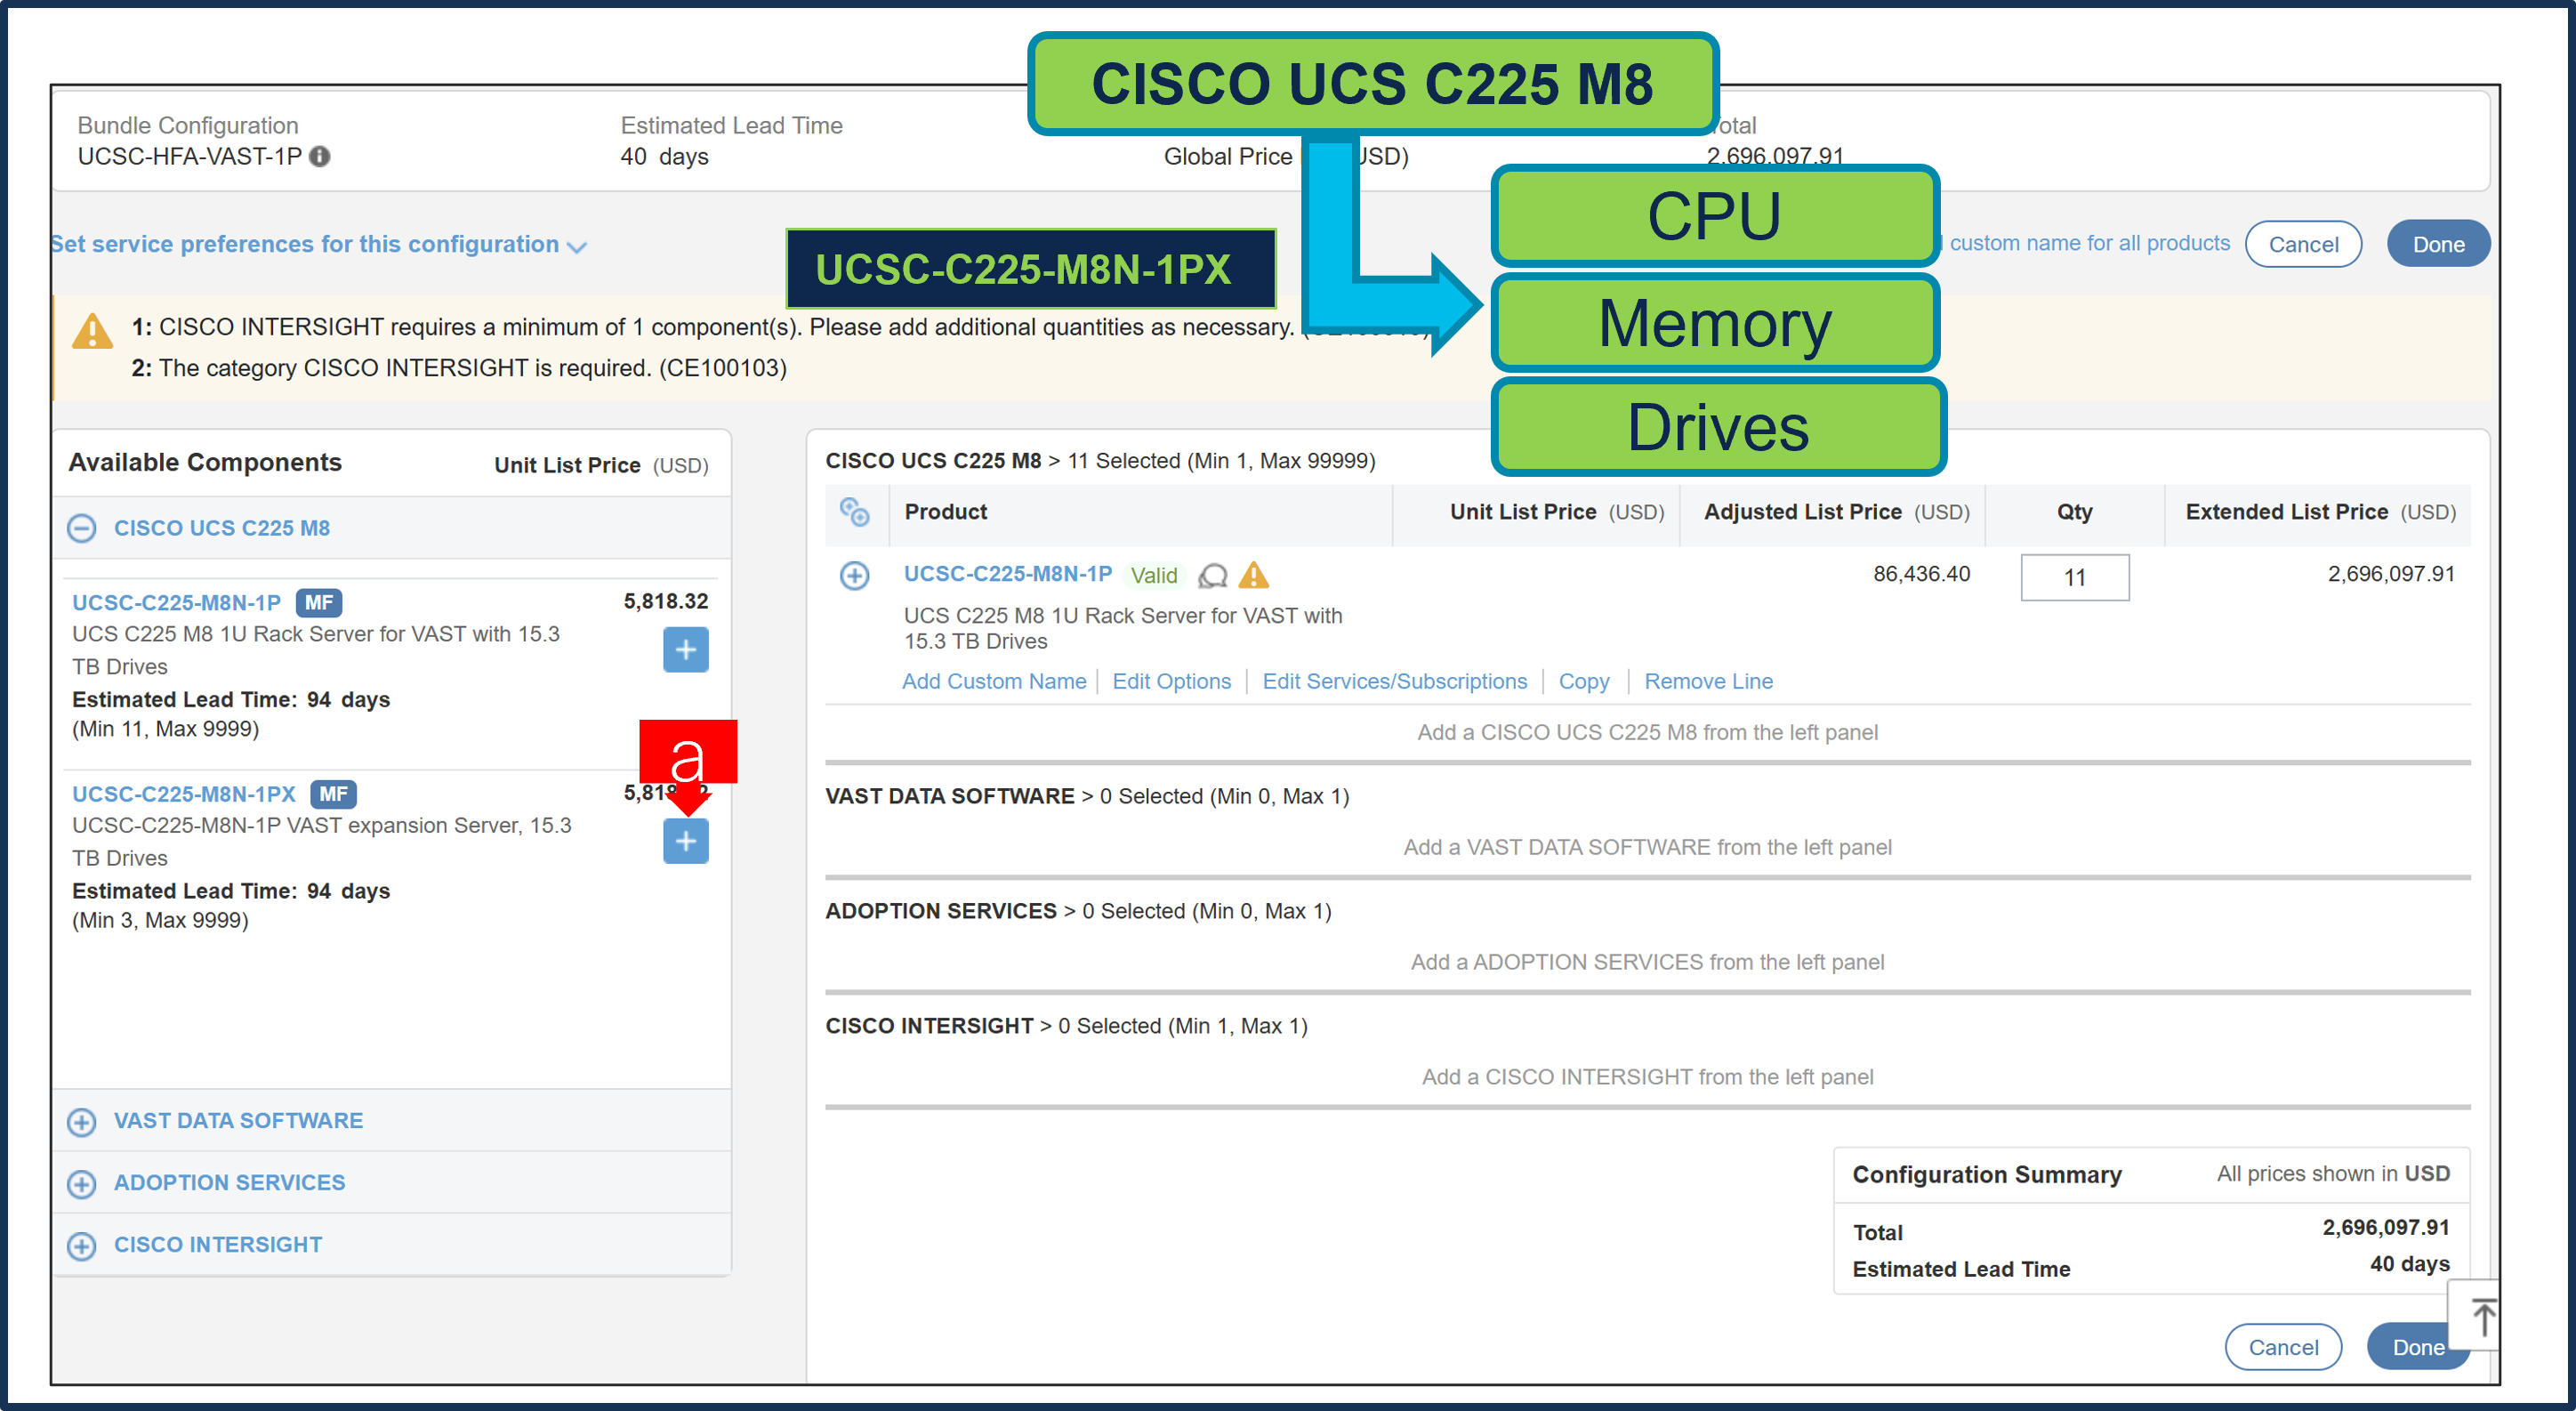2576x1411 pixels.
Task: Click the group-link icon in Product header
Action: (856, 512)
